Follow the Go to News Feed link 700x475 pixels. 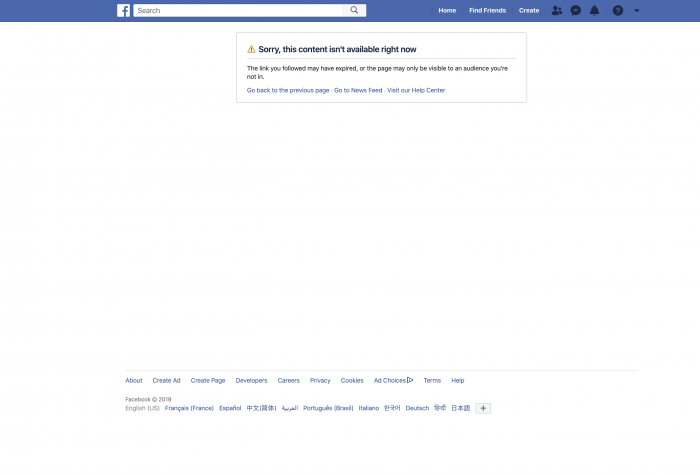coord(358,90)
